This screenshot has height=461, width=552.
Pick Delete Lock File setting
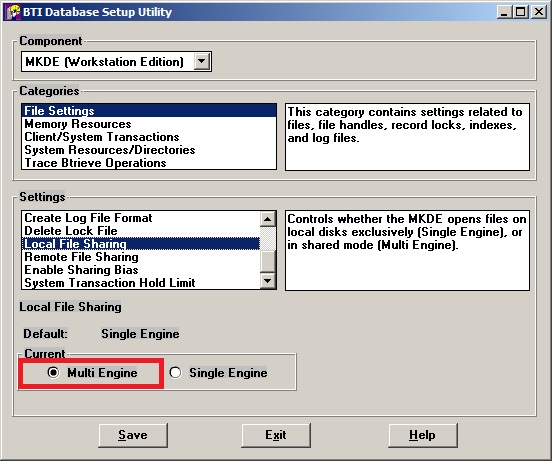tap(70, 231)
